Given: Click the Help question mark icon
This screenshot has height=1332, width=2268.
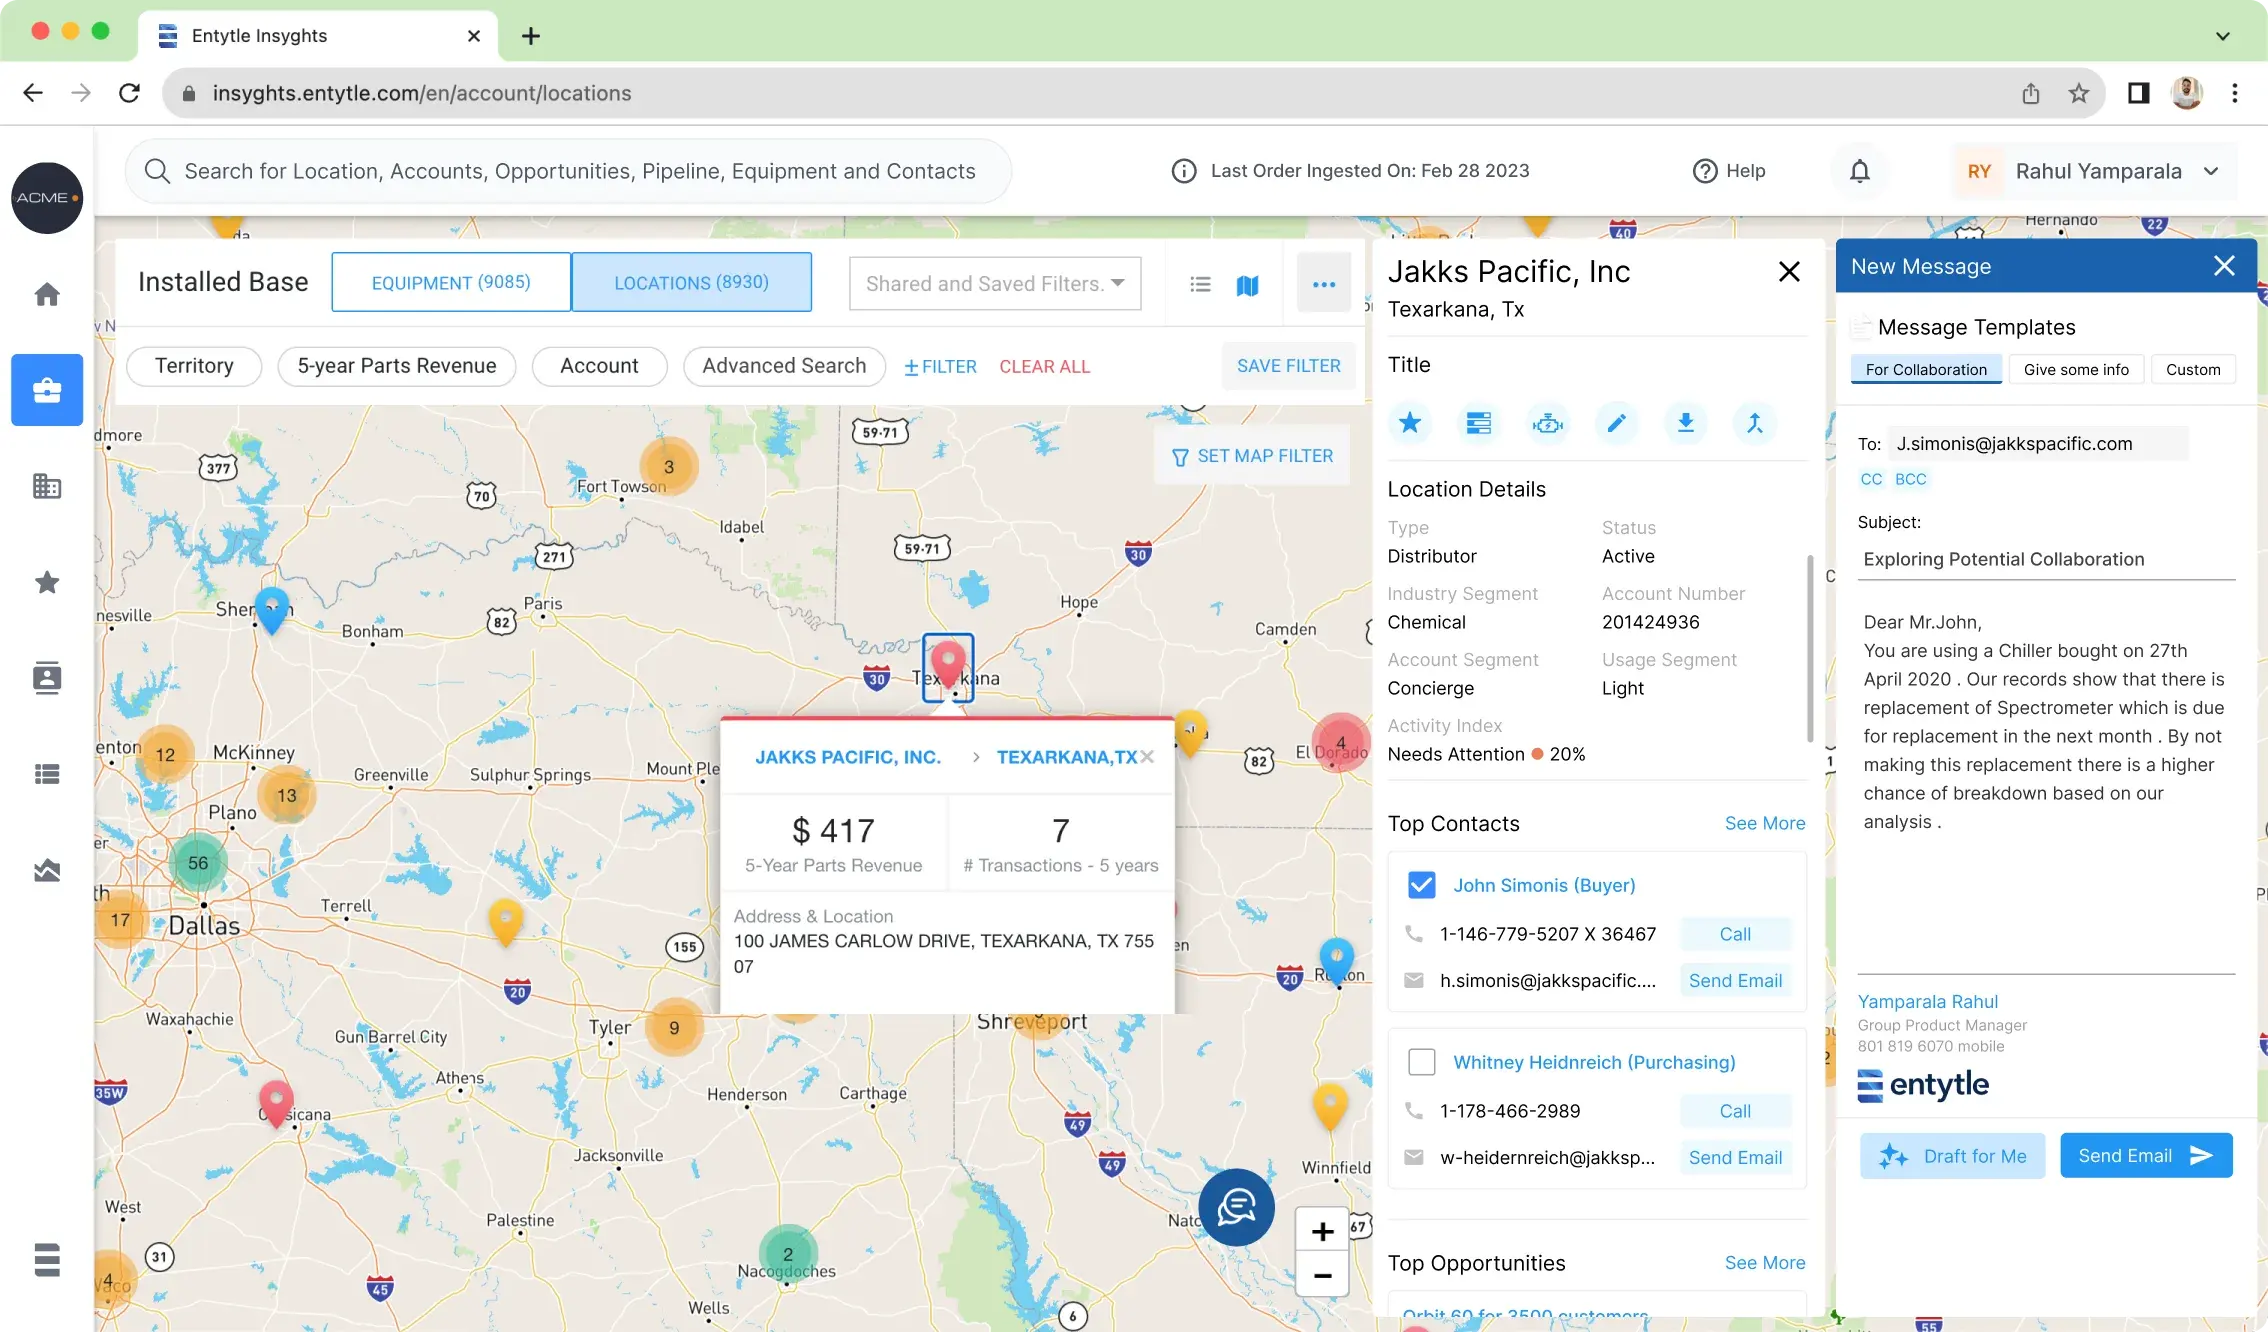Looking at the screenshot, I should point(1704,171).
